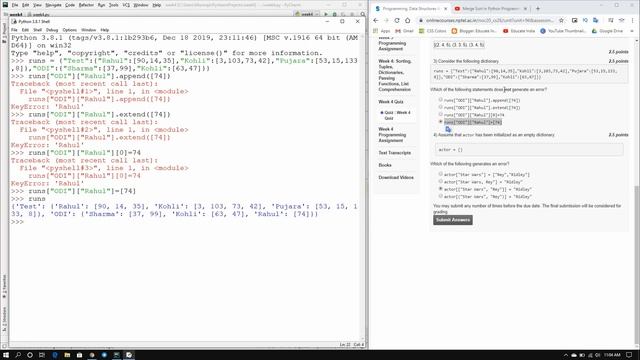Open the YouTube Thumbnail bookmark
This screenshot has width=640, height=360.
(x=563, y=31)
